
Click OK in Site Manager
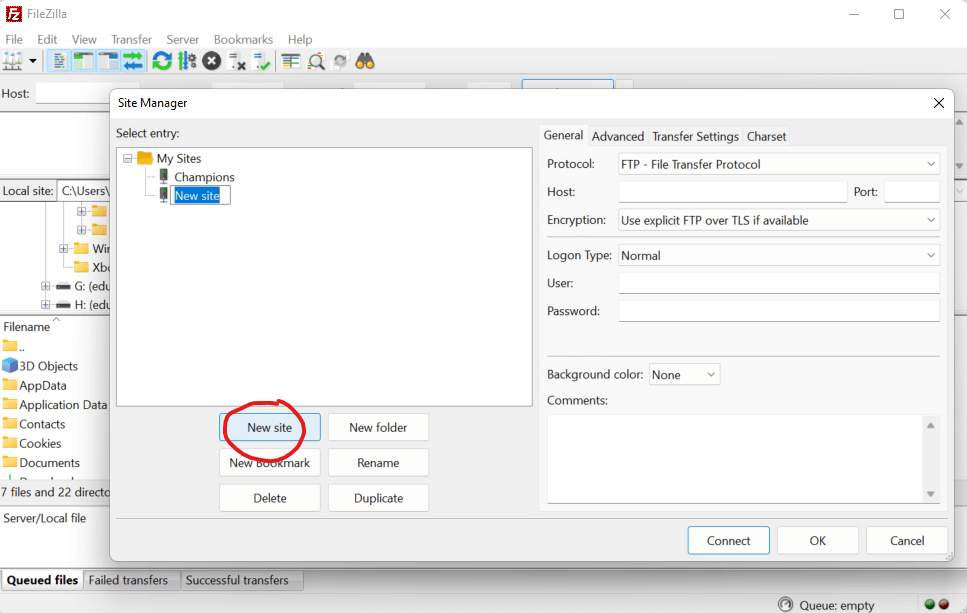[817, 541]
